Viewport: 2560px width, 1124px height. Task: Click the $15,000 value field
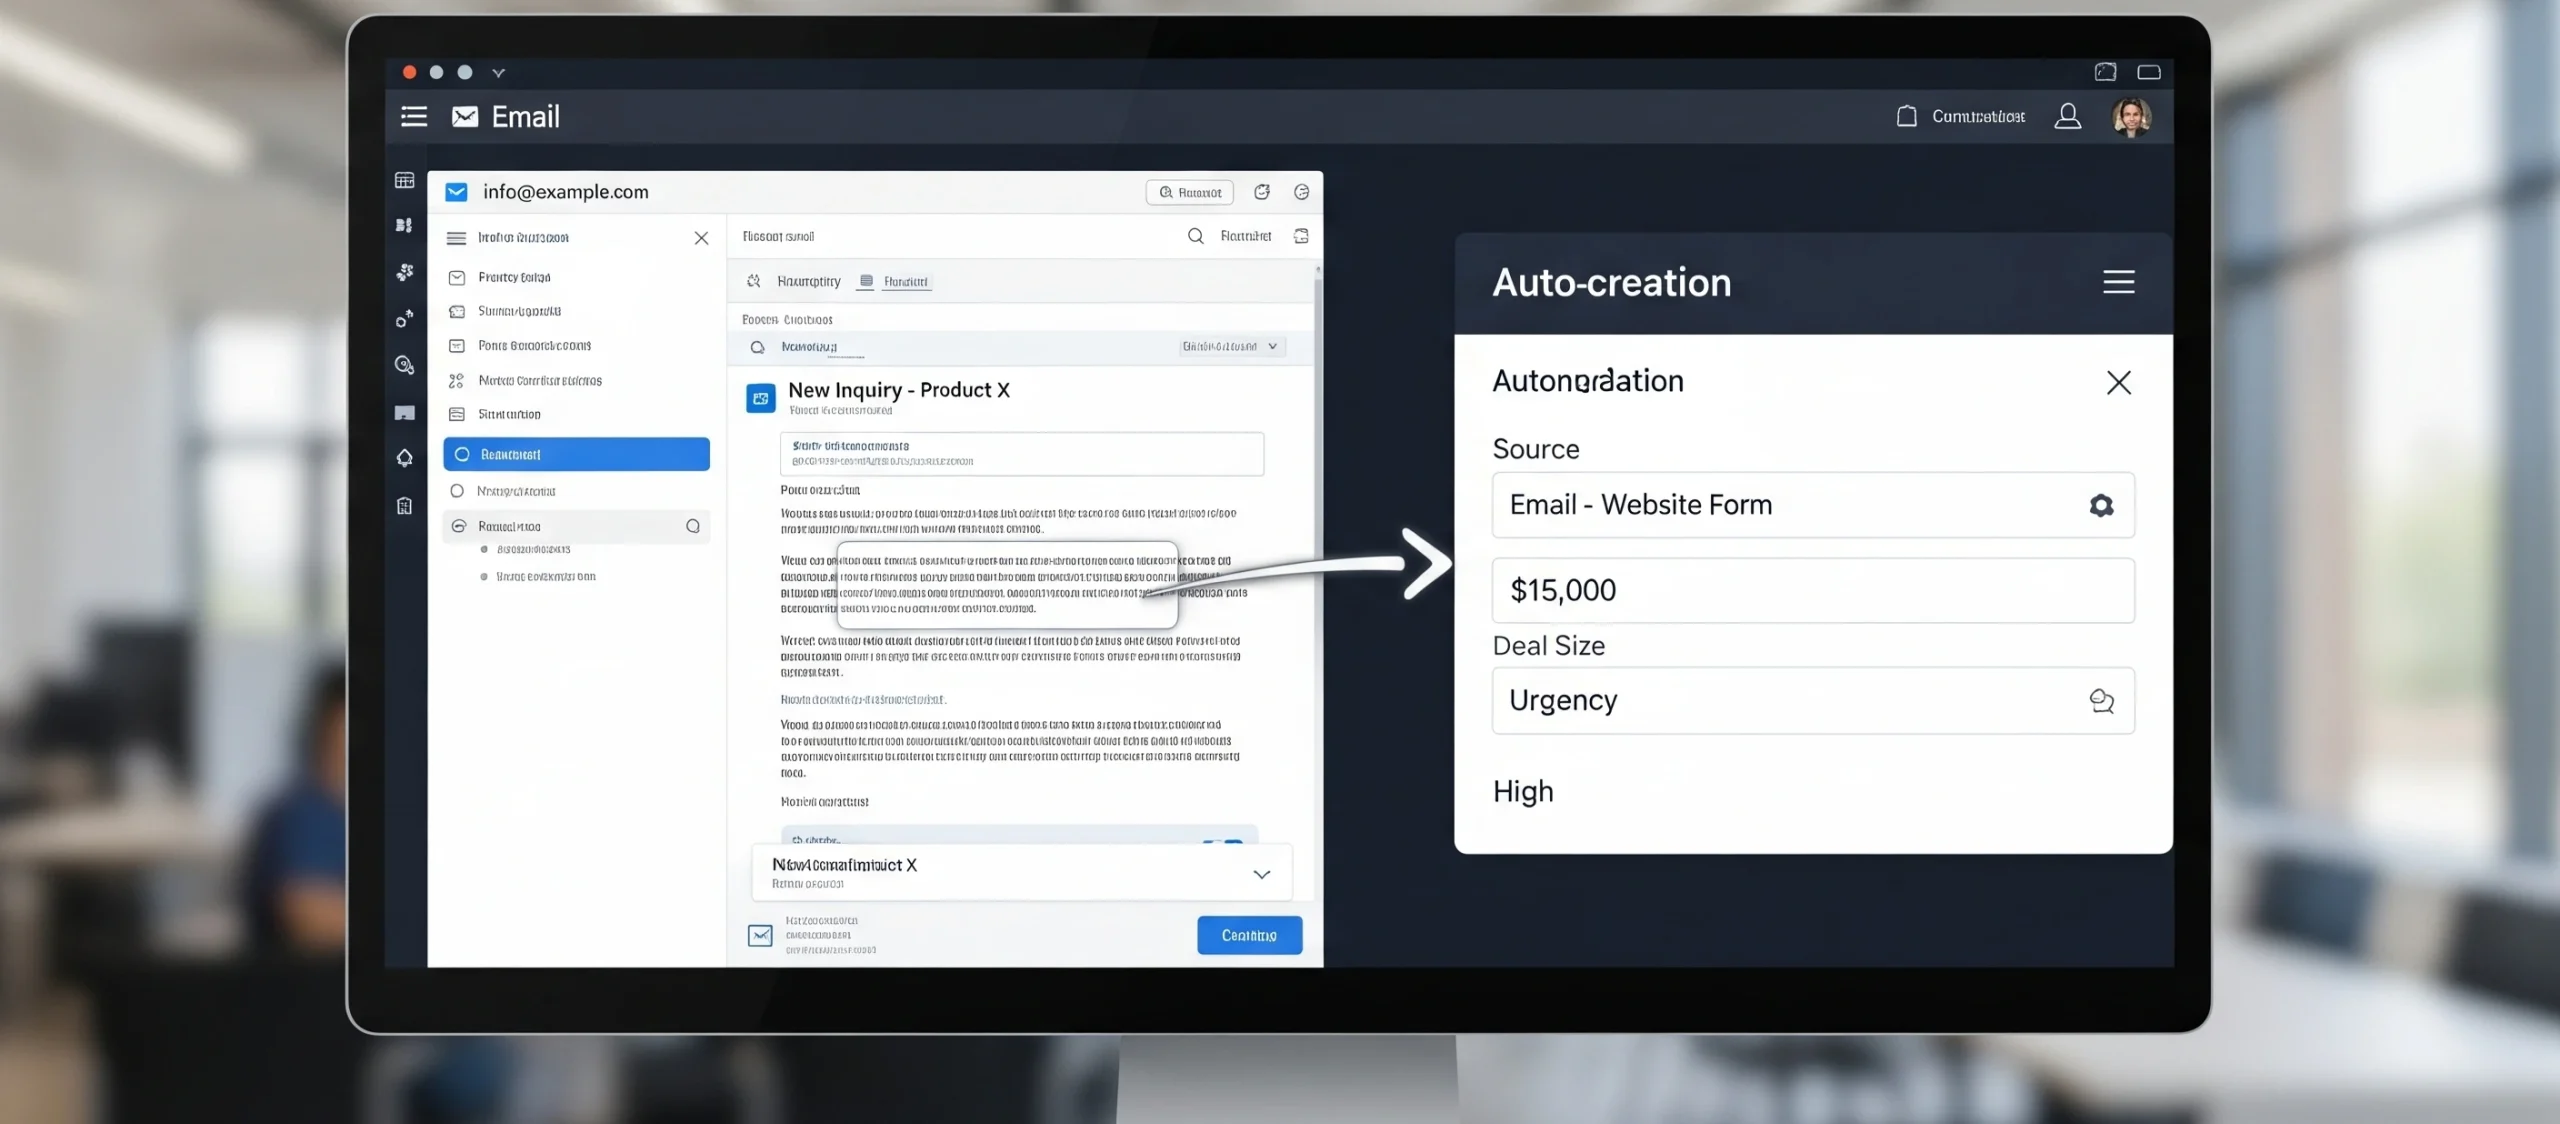[1813, 590]
